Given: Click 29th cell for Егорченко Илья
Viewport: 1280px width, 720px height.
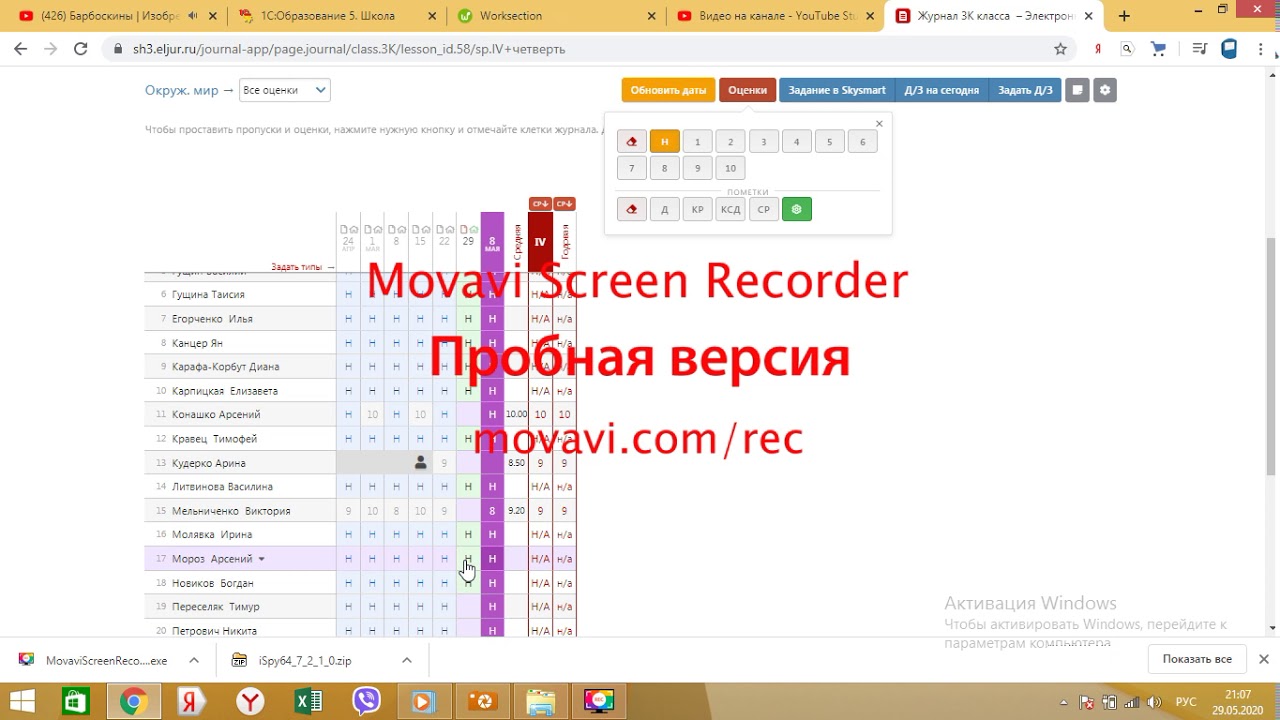Looking at the screenshot, I should tap(468, 319).
